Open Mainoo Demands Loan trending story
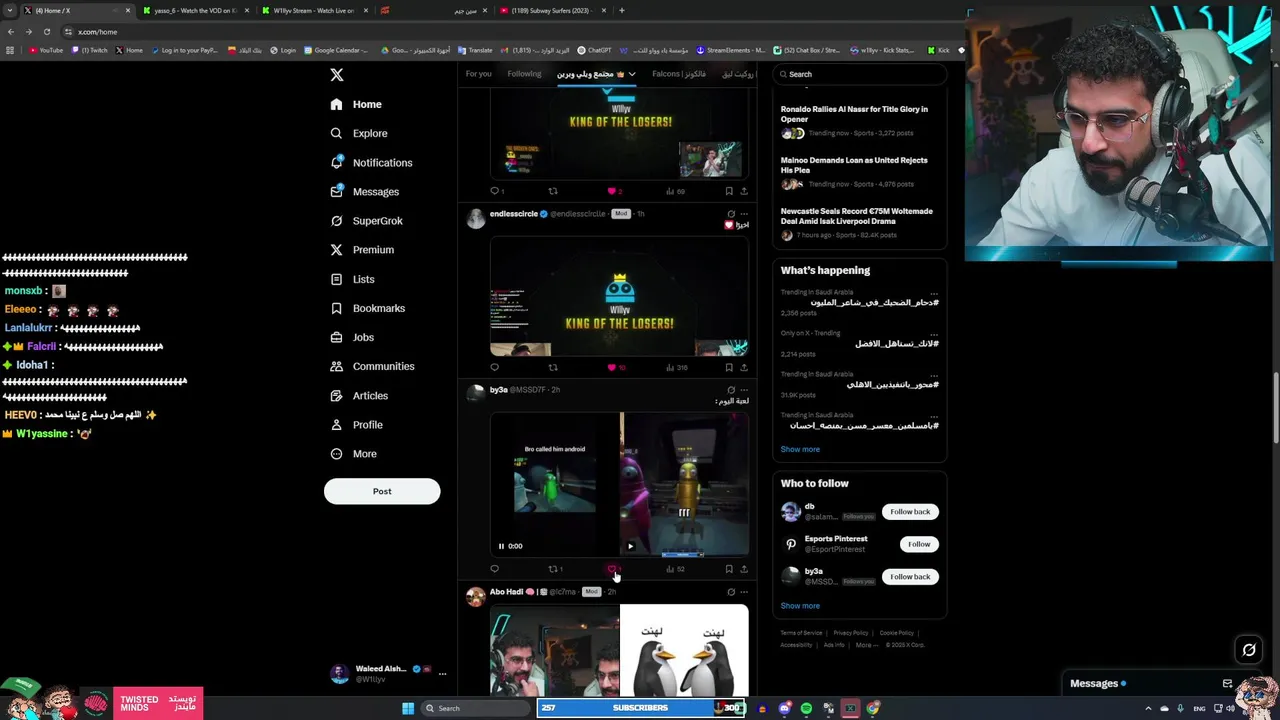1280x720 pixels. point(859,172)
